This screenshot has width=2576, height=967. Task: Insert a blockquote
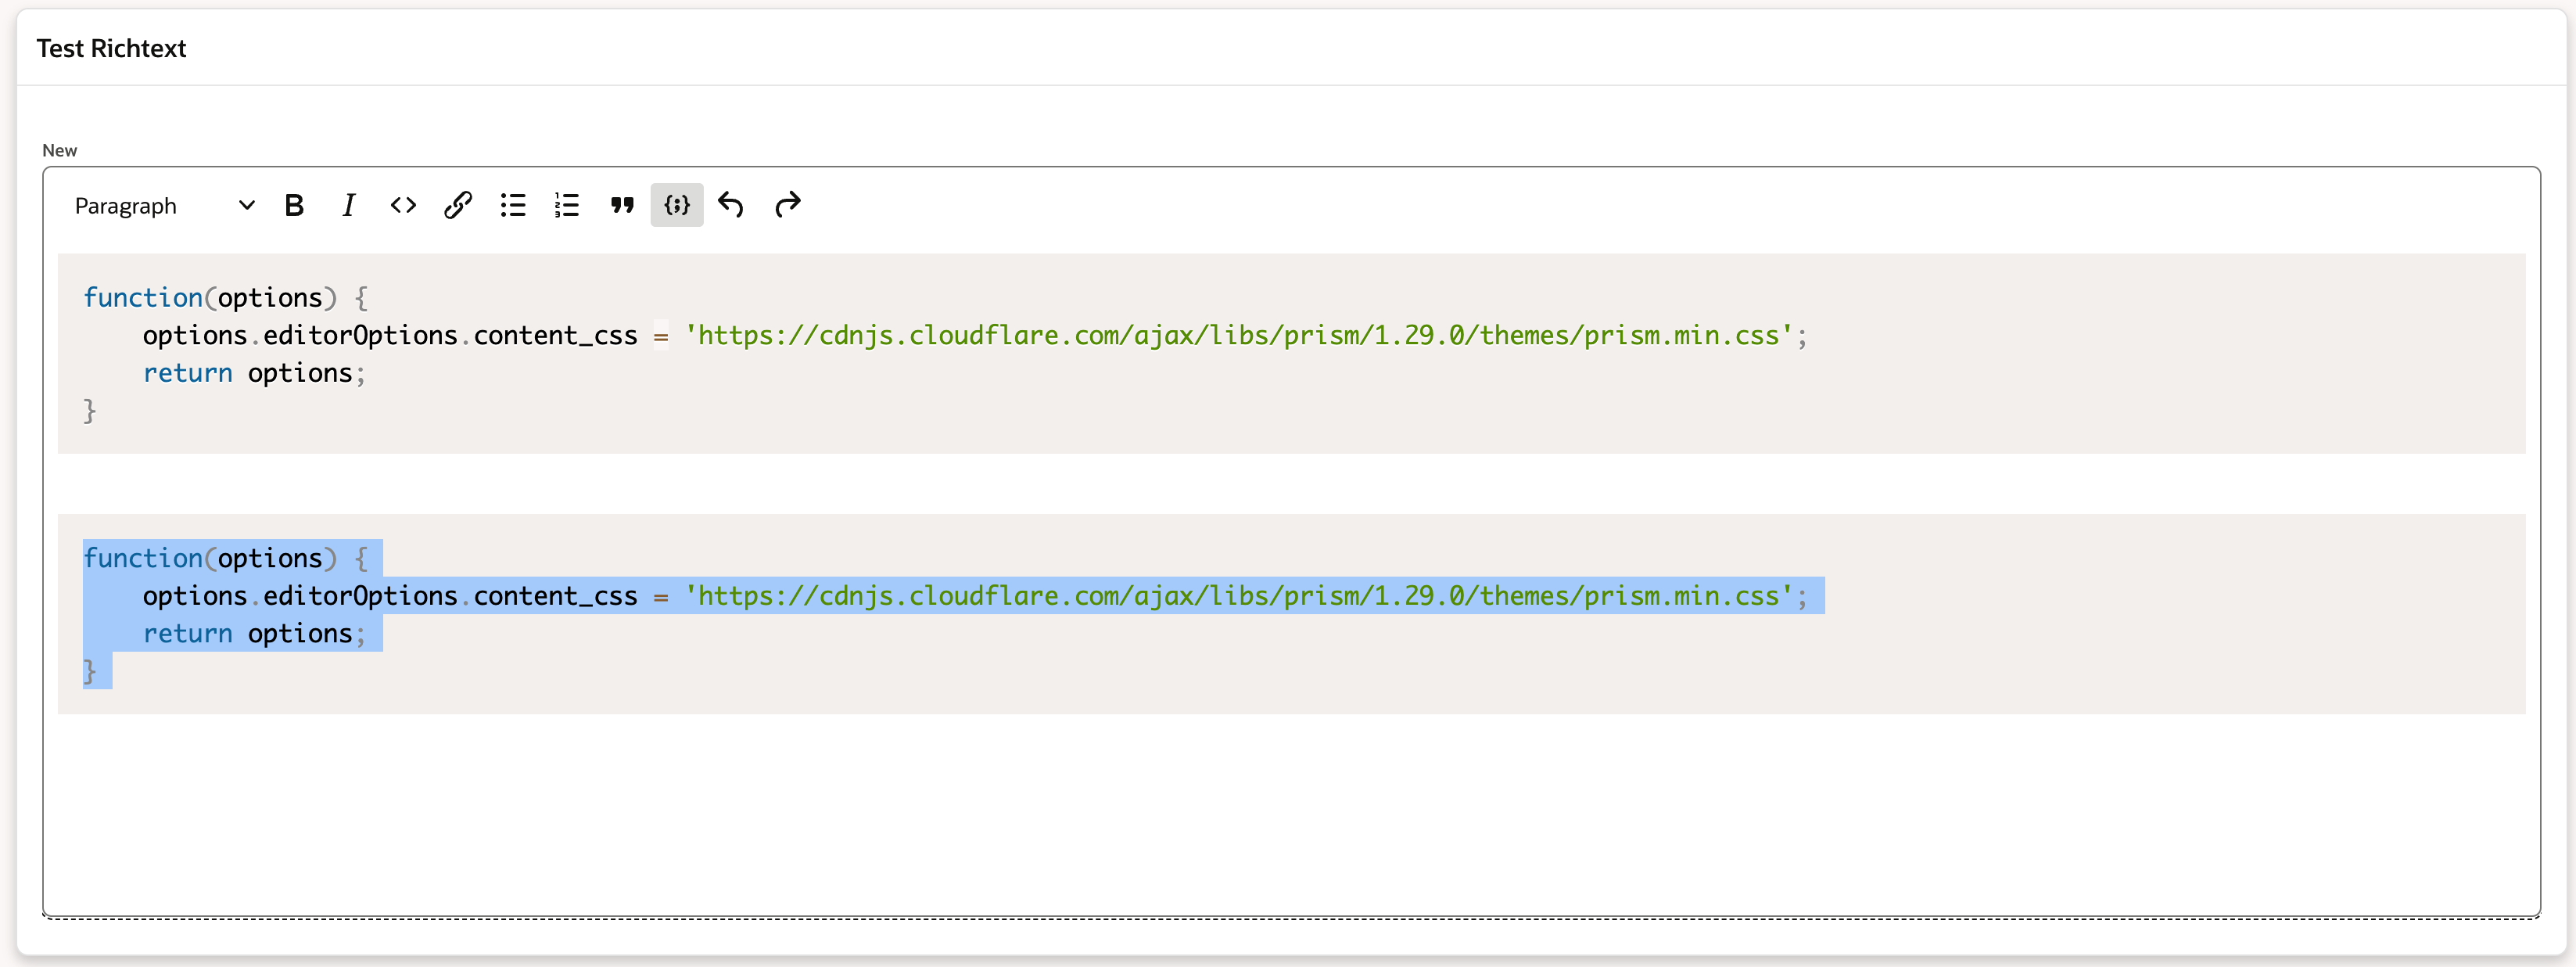pyautogui.click(x=622, y=205)
